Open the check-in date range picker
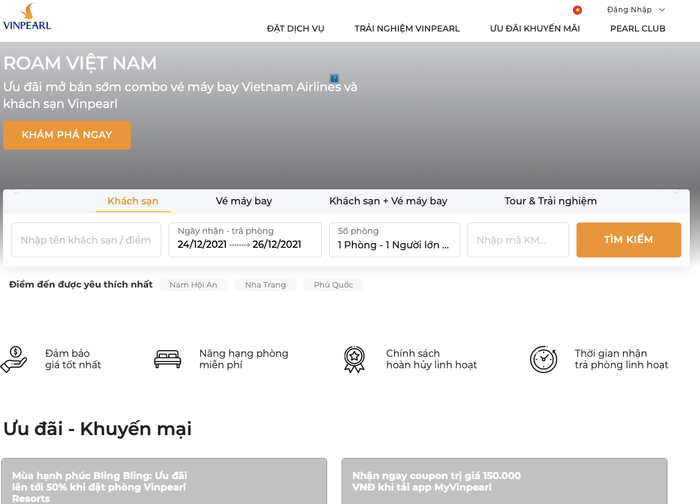 (x=245, y=240)
